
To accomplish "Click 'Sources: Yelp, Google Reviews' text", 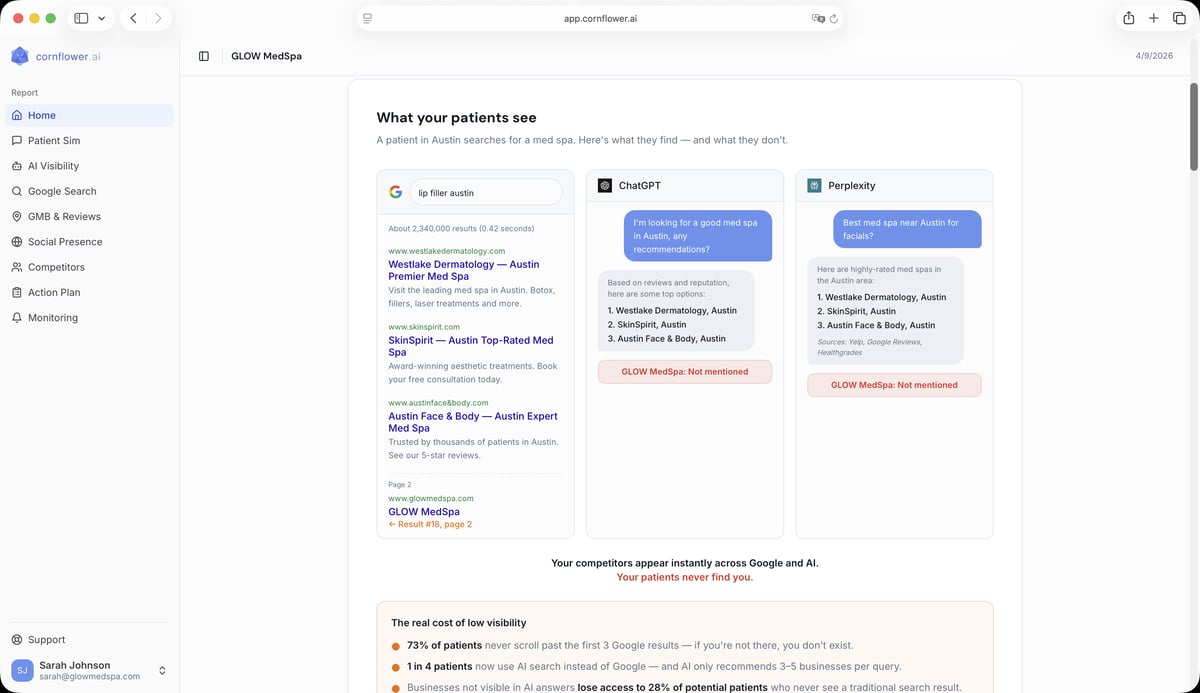I will click(869, 347).
